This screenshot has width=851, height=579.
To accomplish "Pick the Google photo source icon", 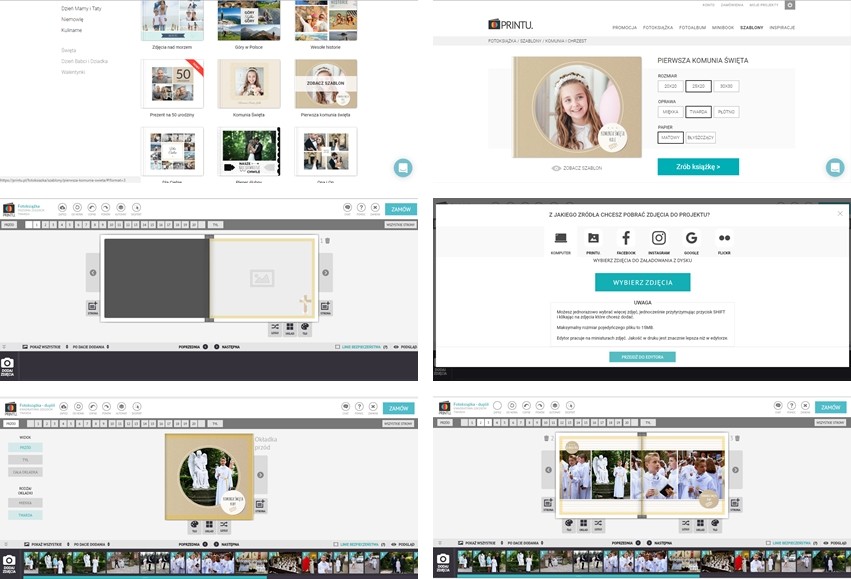I will point(691,238).
